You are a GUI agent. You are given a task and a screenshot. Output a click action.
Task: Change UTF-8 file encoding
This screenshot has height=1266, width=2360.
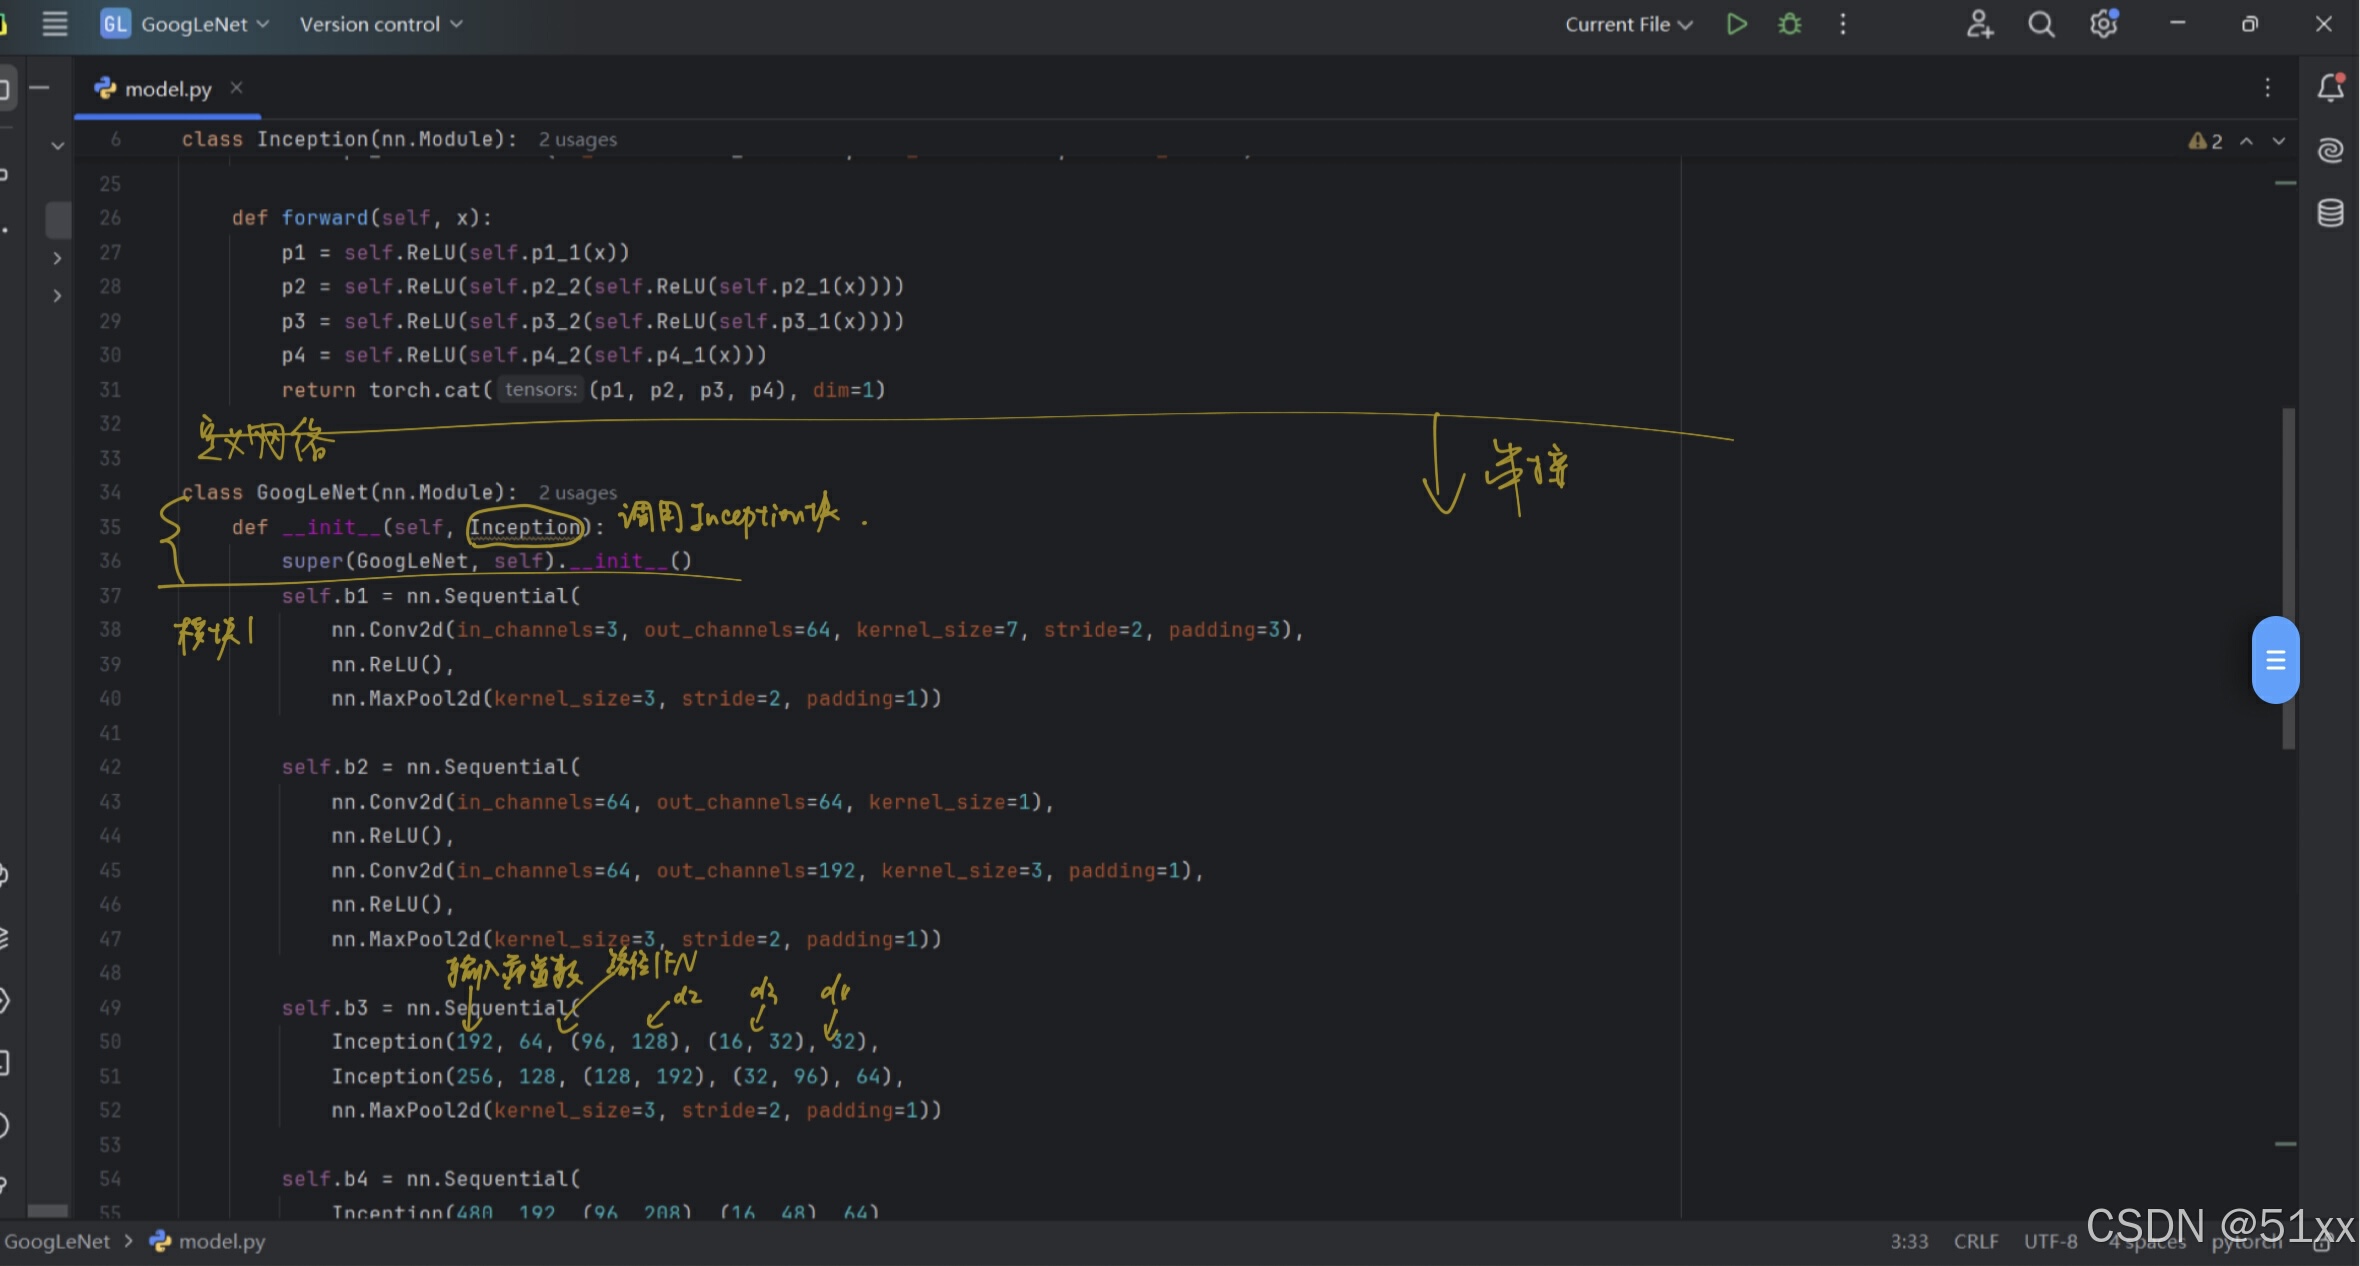2050,1241
